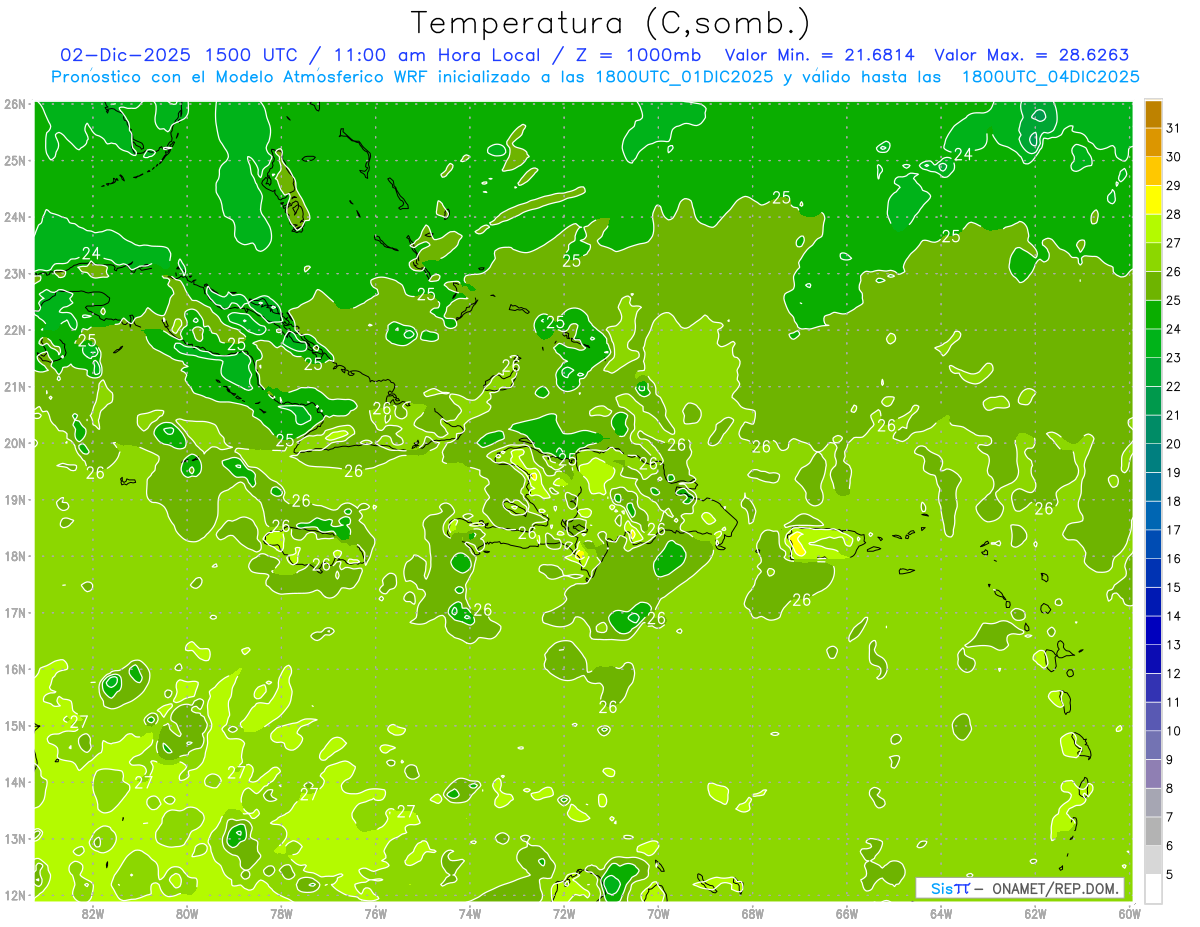Click legend value "20" on color bar

(1173, 443)
